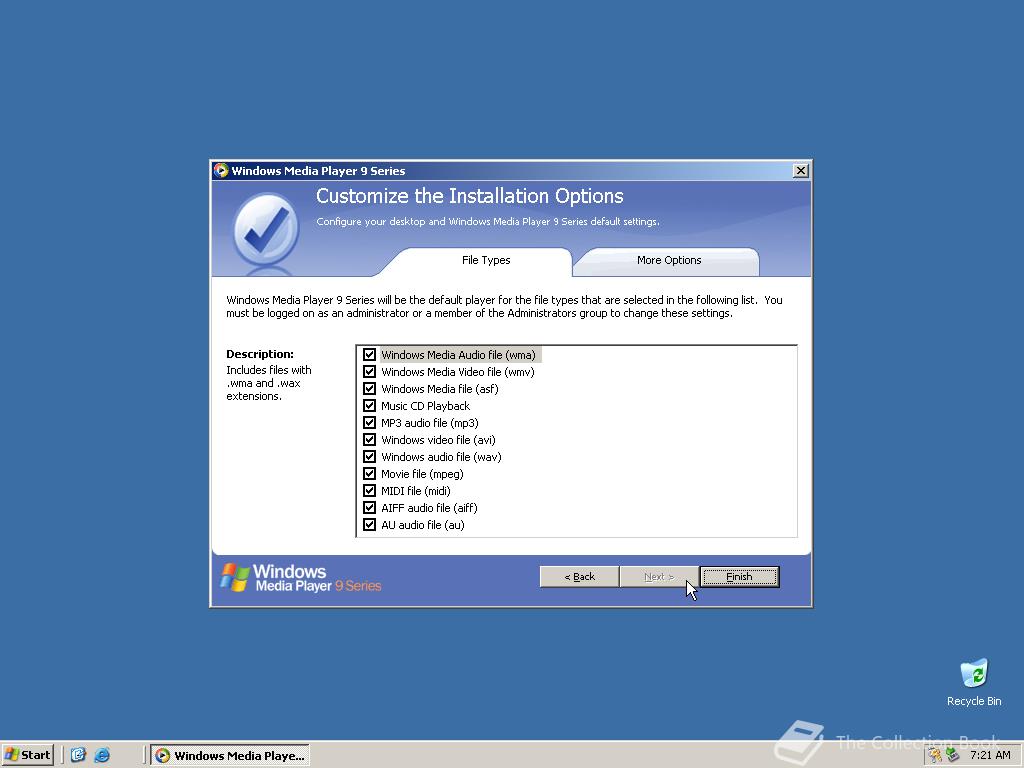The width and height of the screenshot is (1024, 768).
Task: Open the Start menu
Action: pos(27,755)
